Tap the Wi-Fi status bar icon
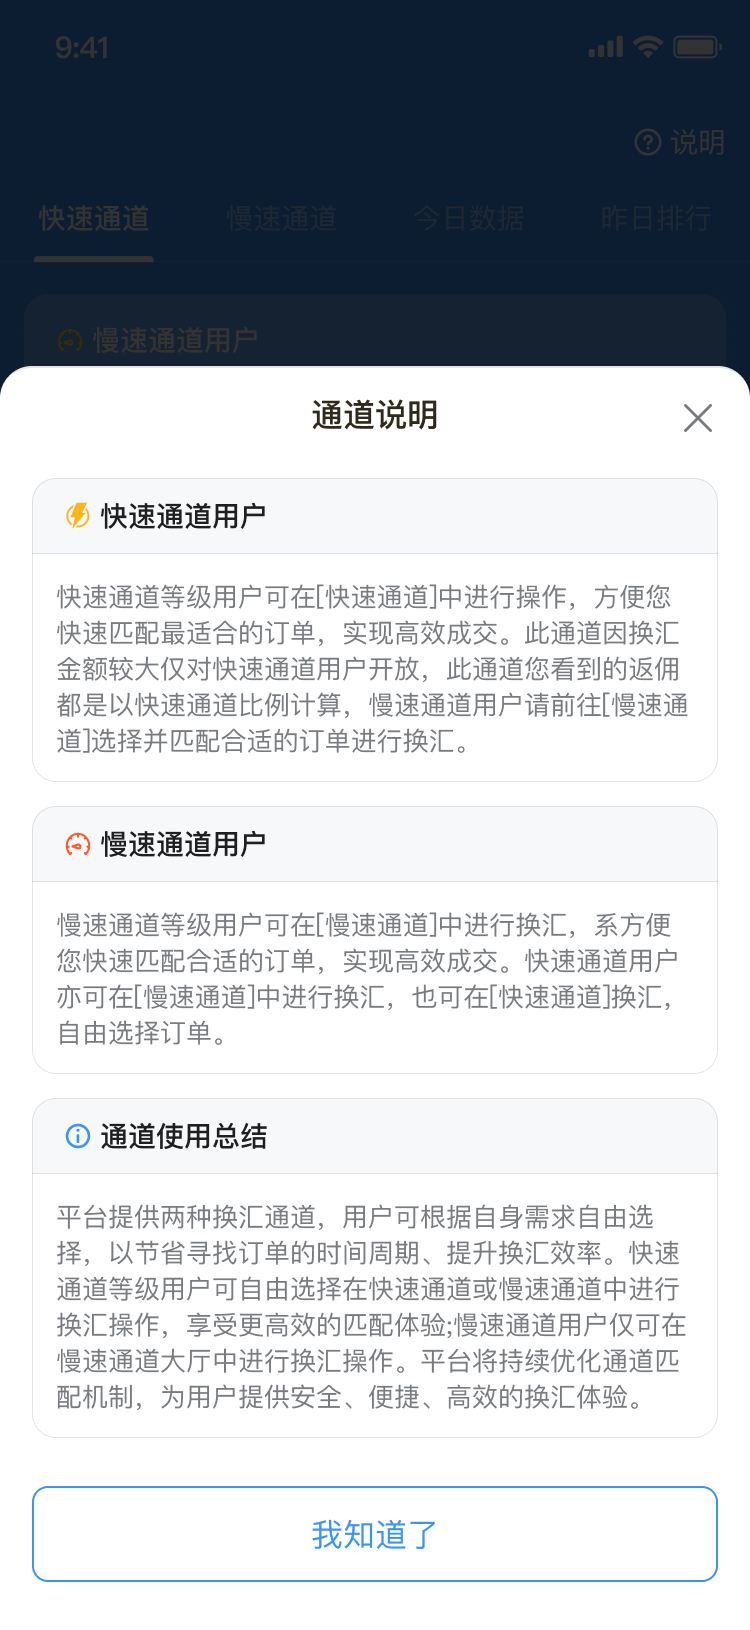This screenshot has height=1630, width=750. point(648,47)
